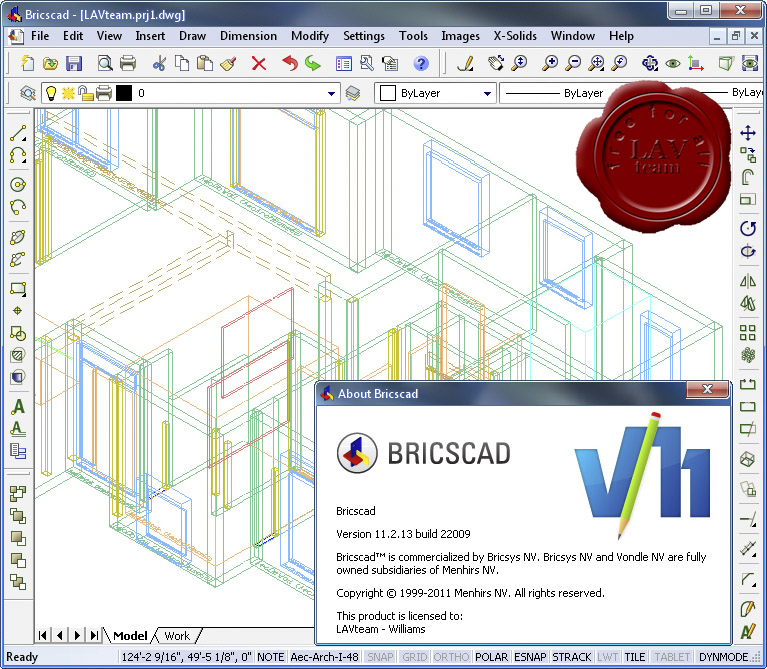Select the Line draw tool
This screenshot has width=767, height=669.
pyautogui.click(x=18, y=133)
